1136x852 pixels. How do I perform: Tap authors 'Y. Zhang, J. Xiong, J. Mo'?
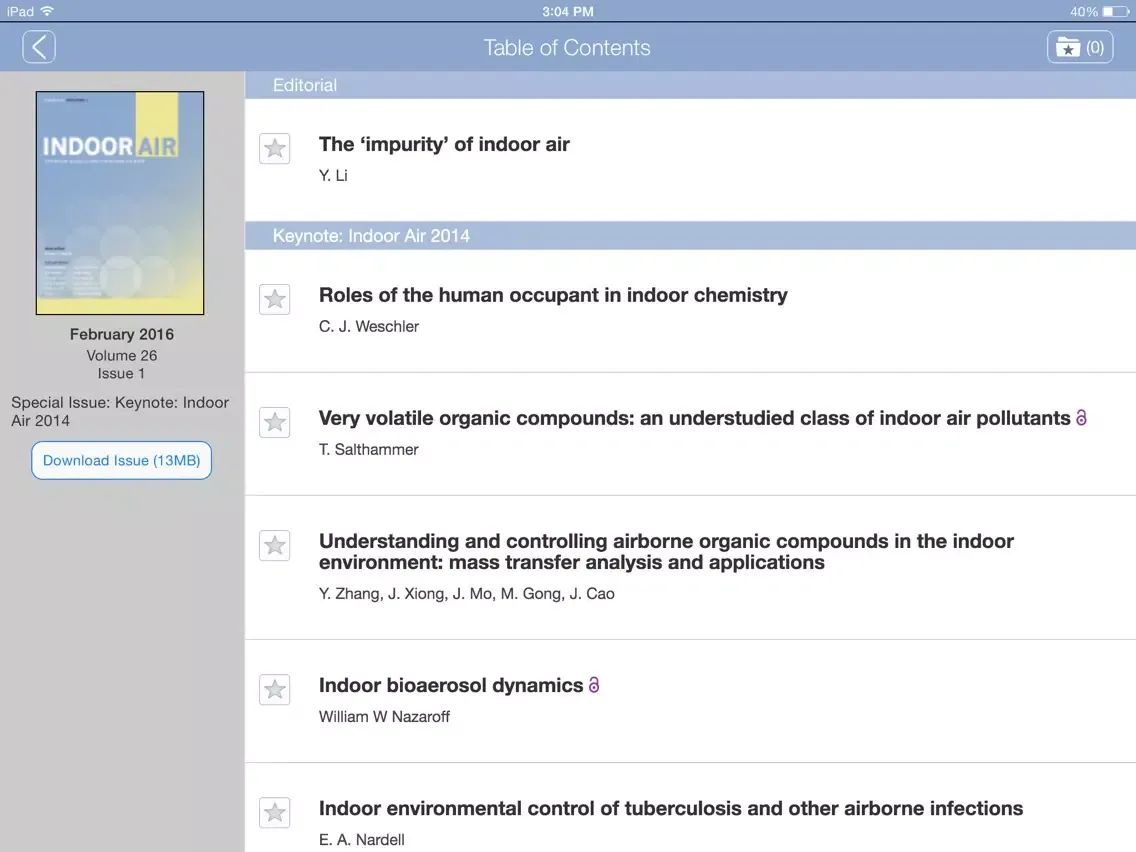pos(406,593)
